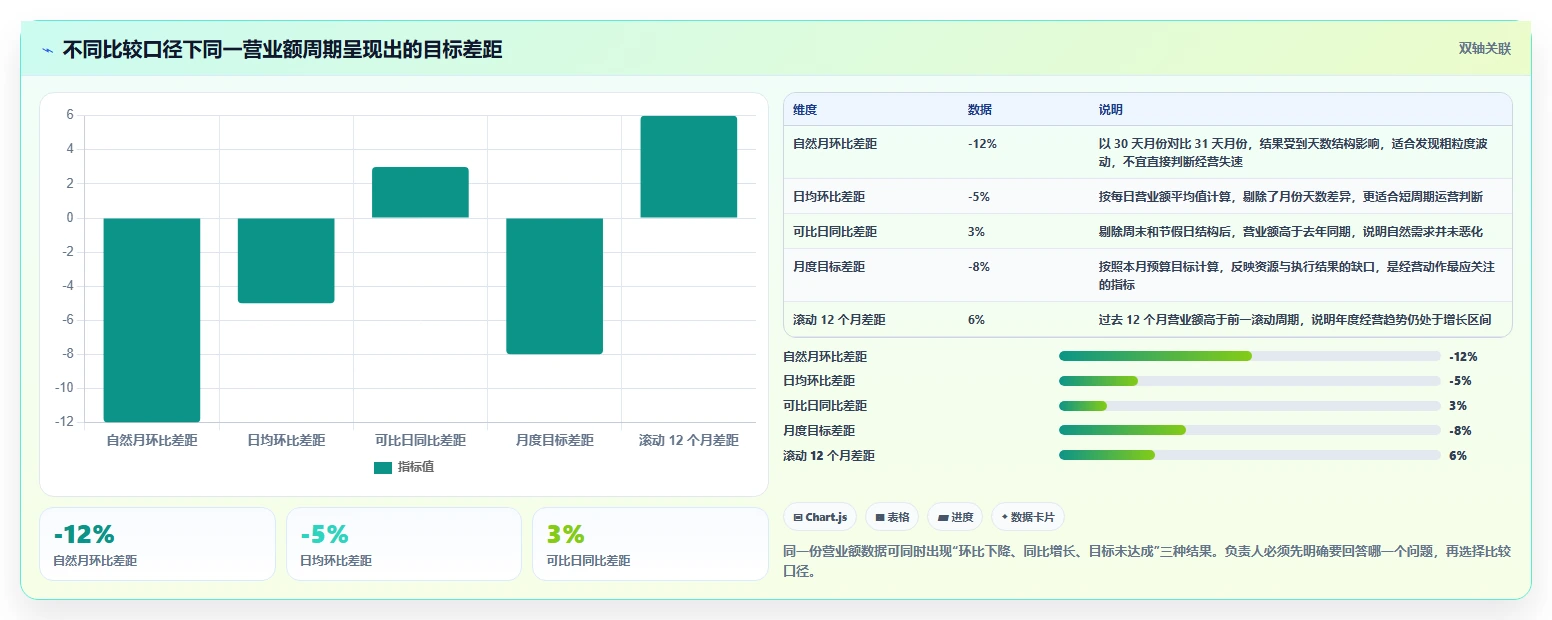The width and height of the screenshot is (1552, 620).
Task: Click the panel title 不同比较口径下
Action: pyautogui.click(x=282, y=50)
